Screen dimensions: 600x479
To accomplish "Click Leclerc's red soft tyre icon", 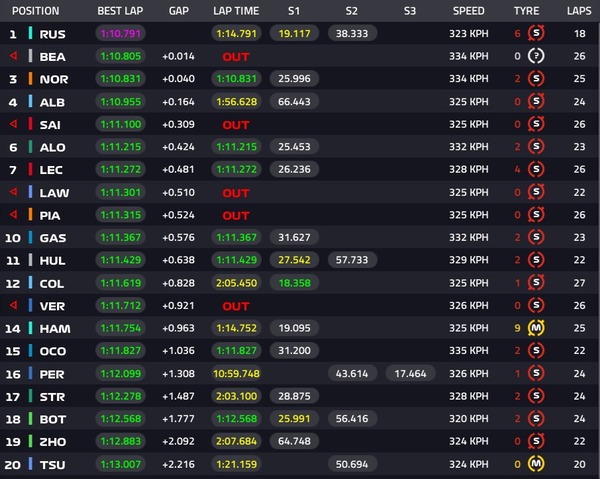I will [x=536, y=170].
